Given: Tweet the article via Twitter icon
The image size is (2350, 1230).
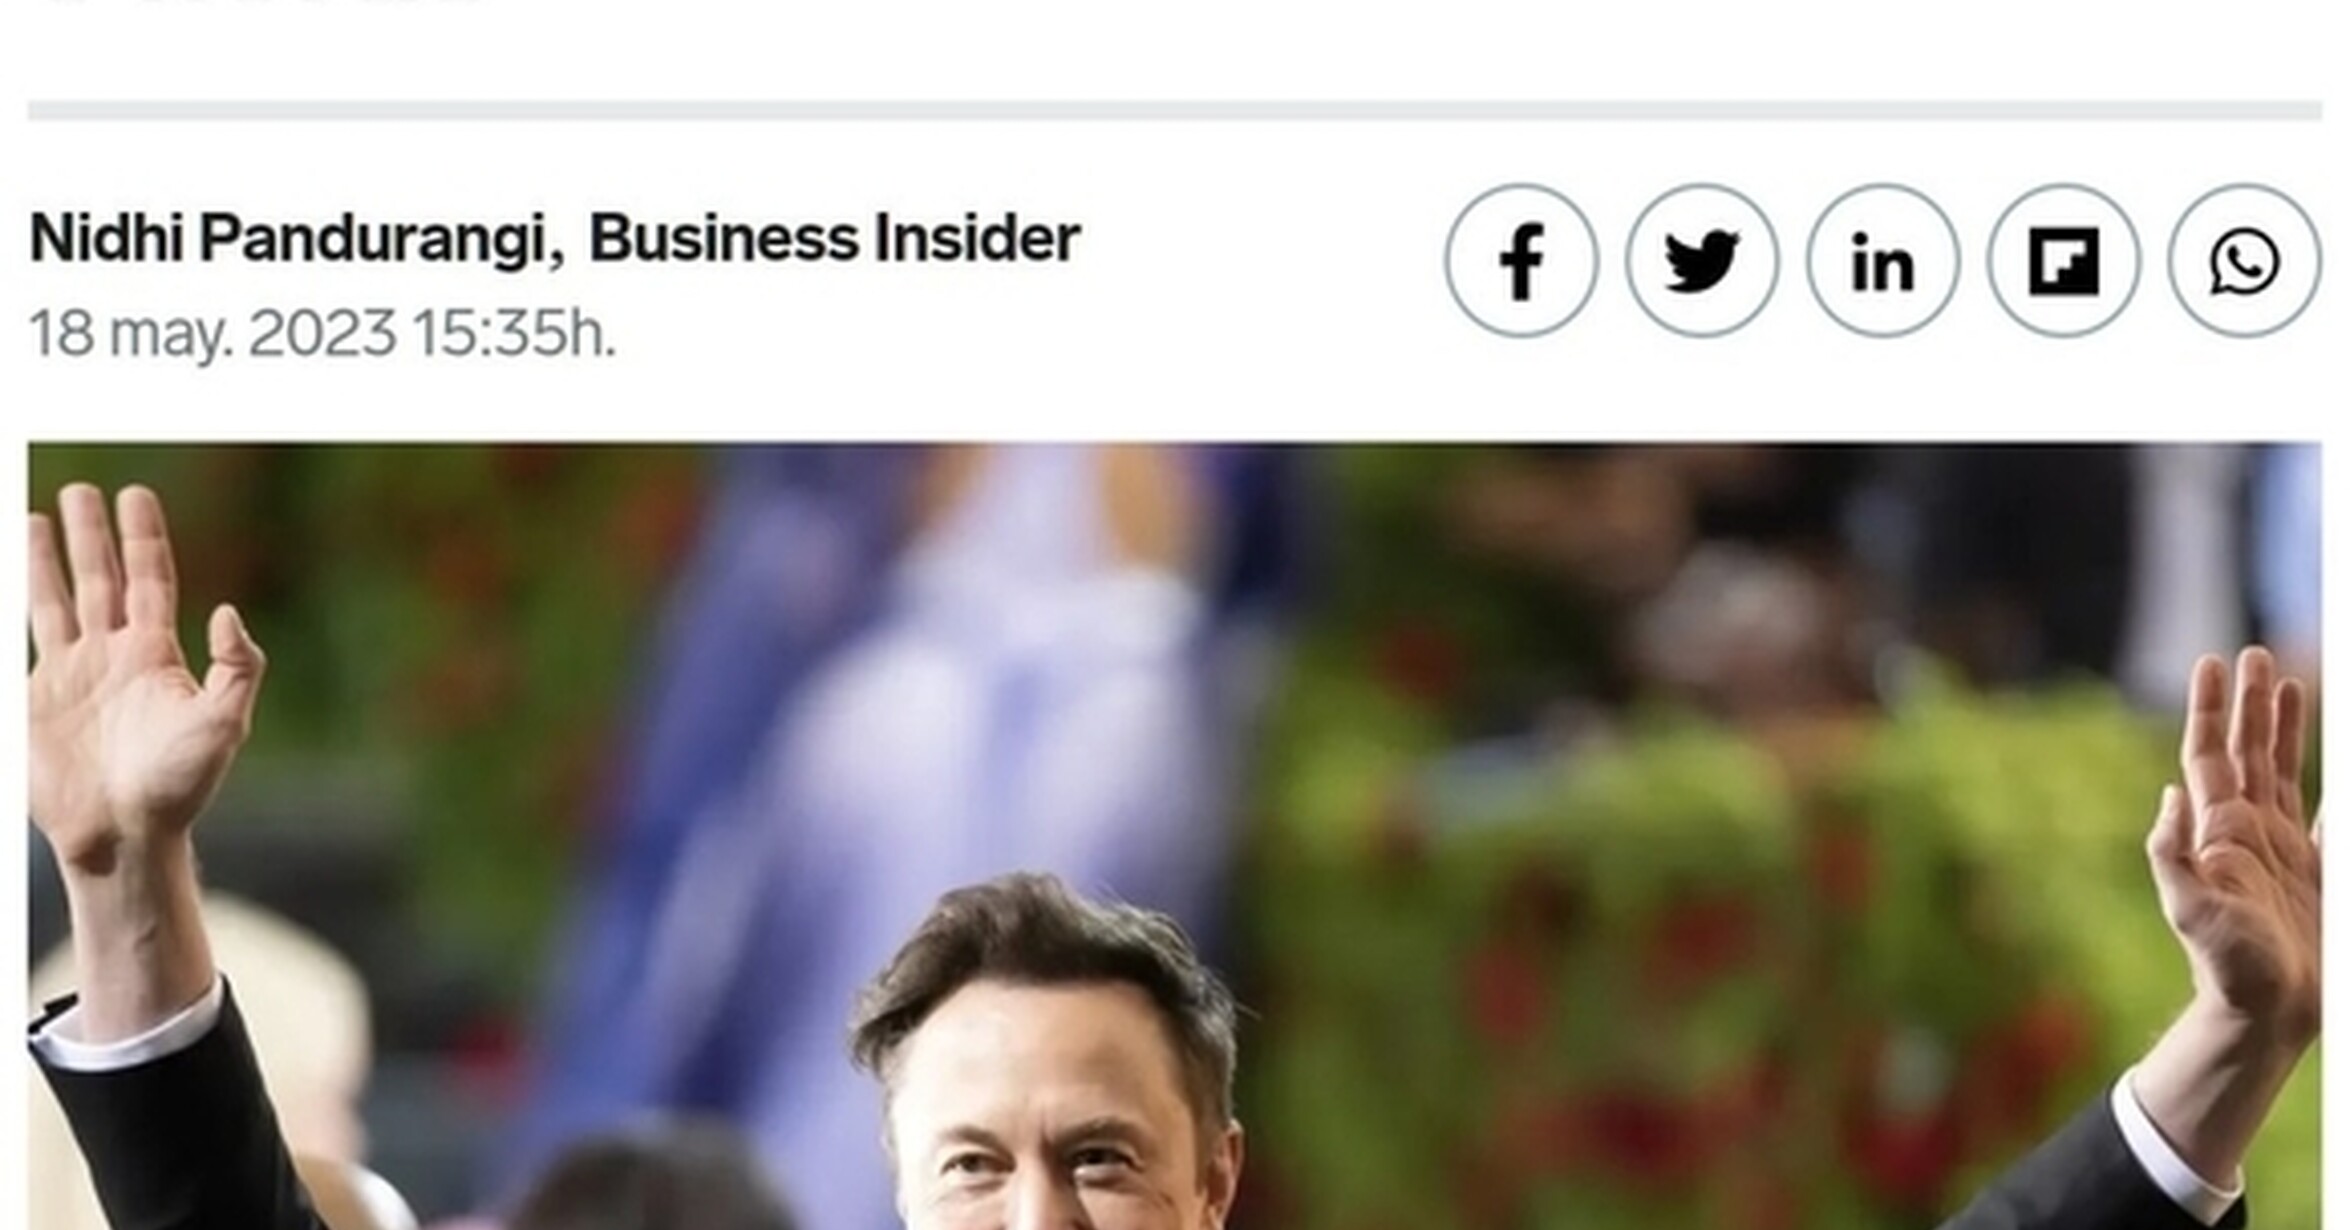Looking at the screenshot, I should coord(1702,261).
